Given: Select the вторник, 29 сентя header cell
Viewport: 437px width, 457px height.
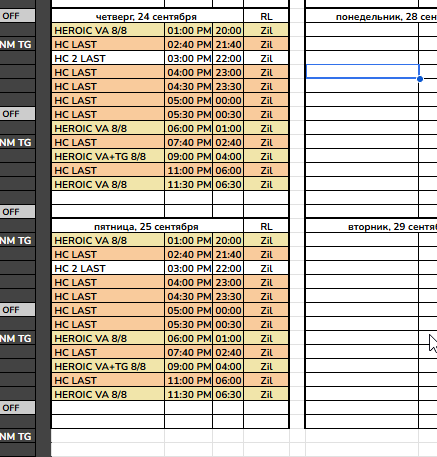Looking at the screenshot, I should point(371,226).
